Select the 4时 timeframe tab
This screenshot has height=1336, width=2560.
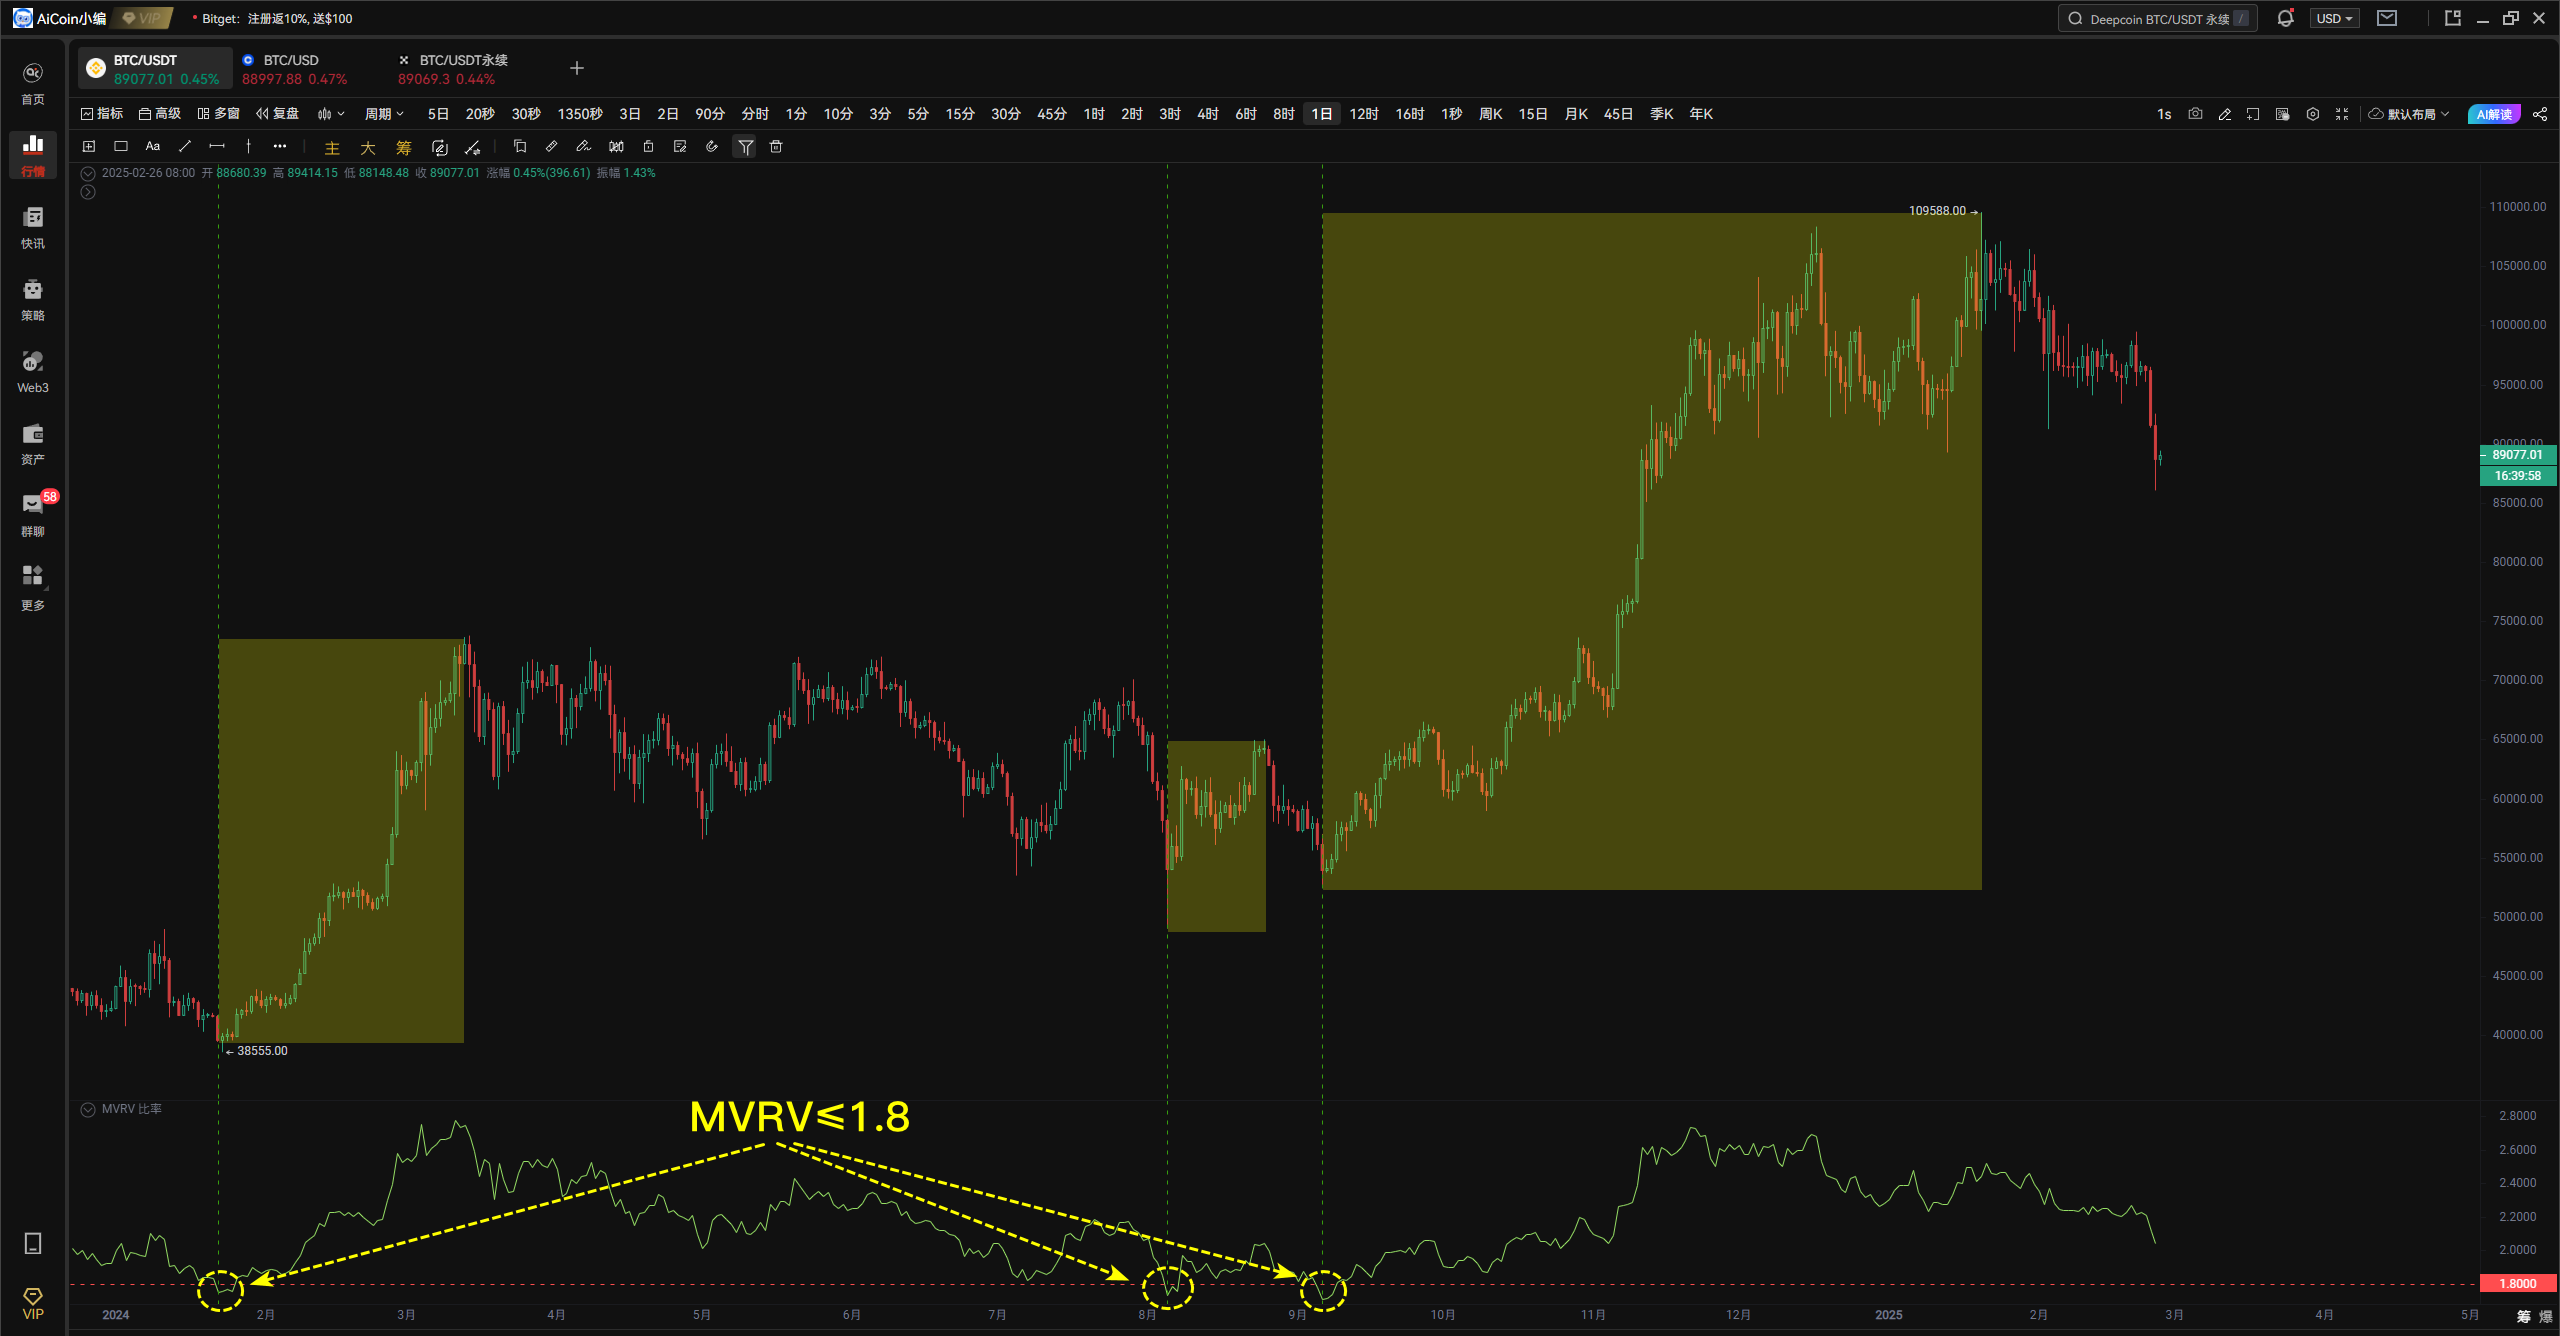[x=1208, y=114]
